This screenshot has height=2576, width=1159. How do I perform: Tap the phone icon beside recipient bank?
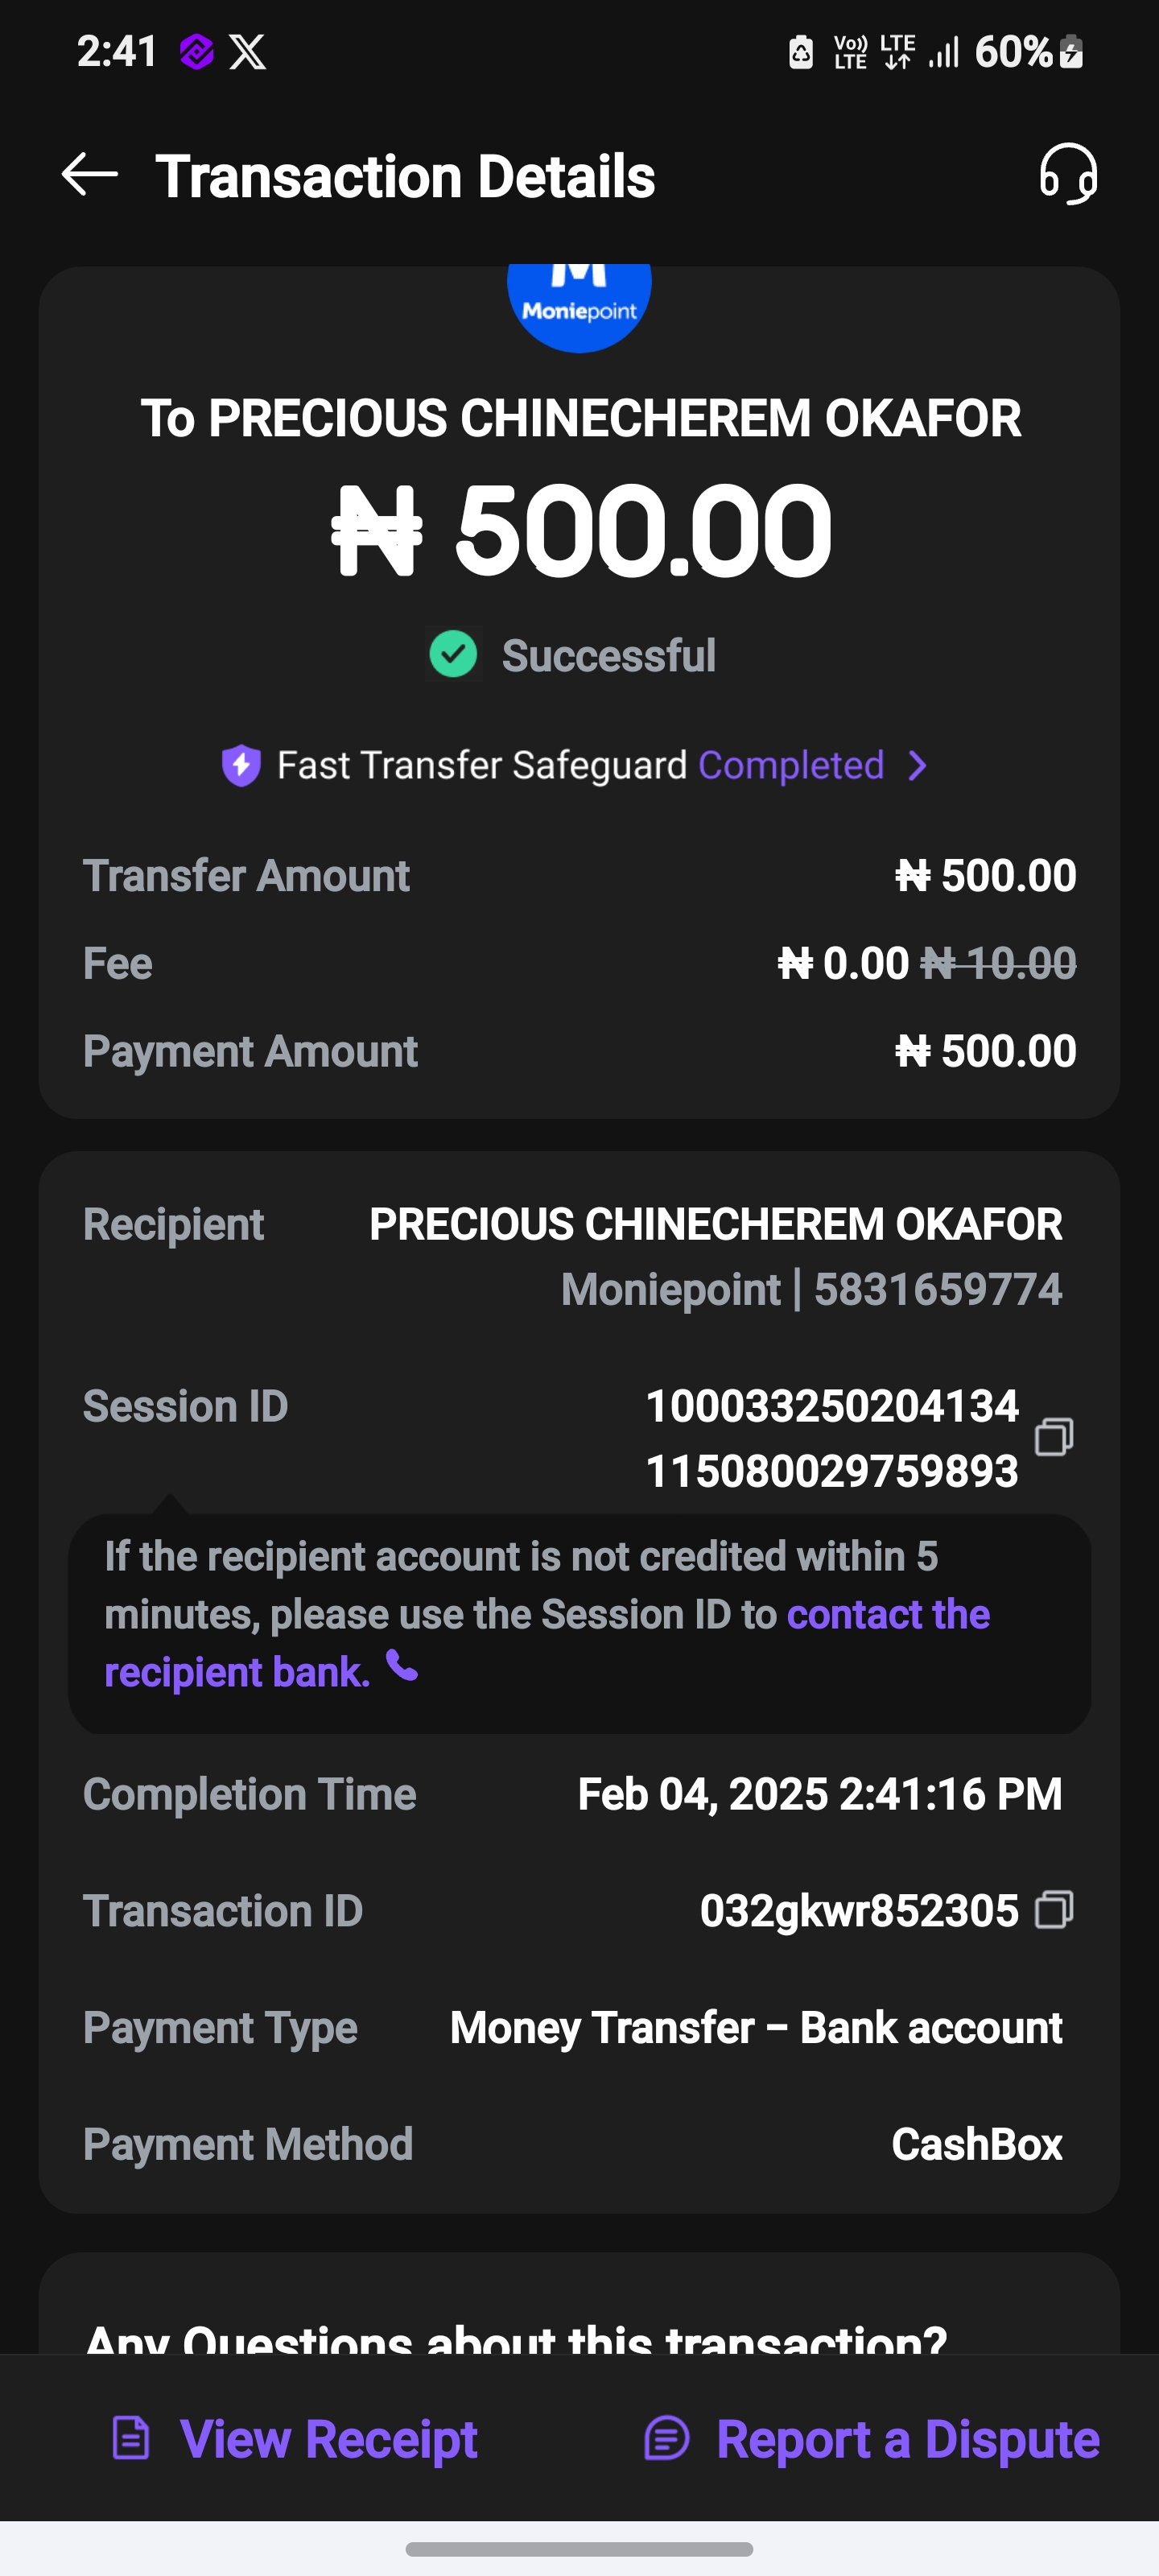point(402,1666)
